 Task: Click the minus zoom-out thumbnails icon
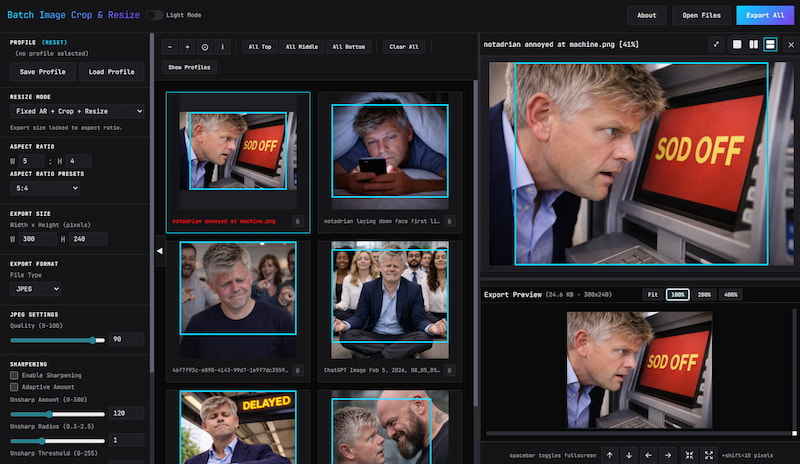pyautogui.click(x=170, y=47)
